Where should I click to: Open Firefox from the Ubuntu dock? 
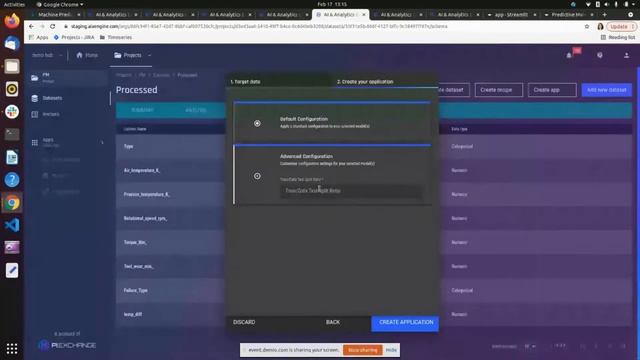pyautogui.click(x=12, y=20)
